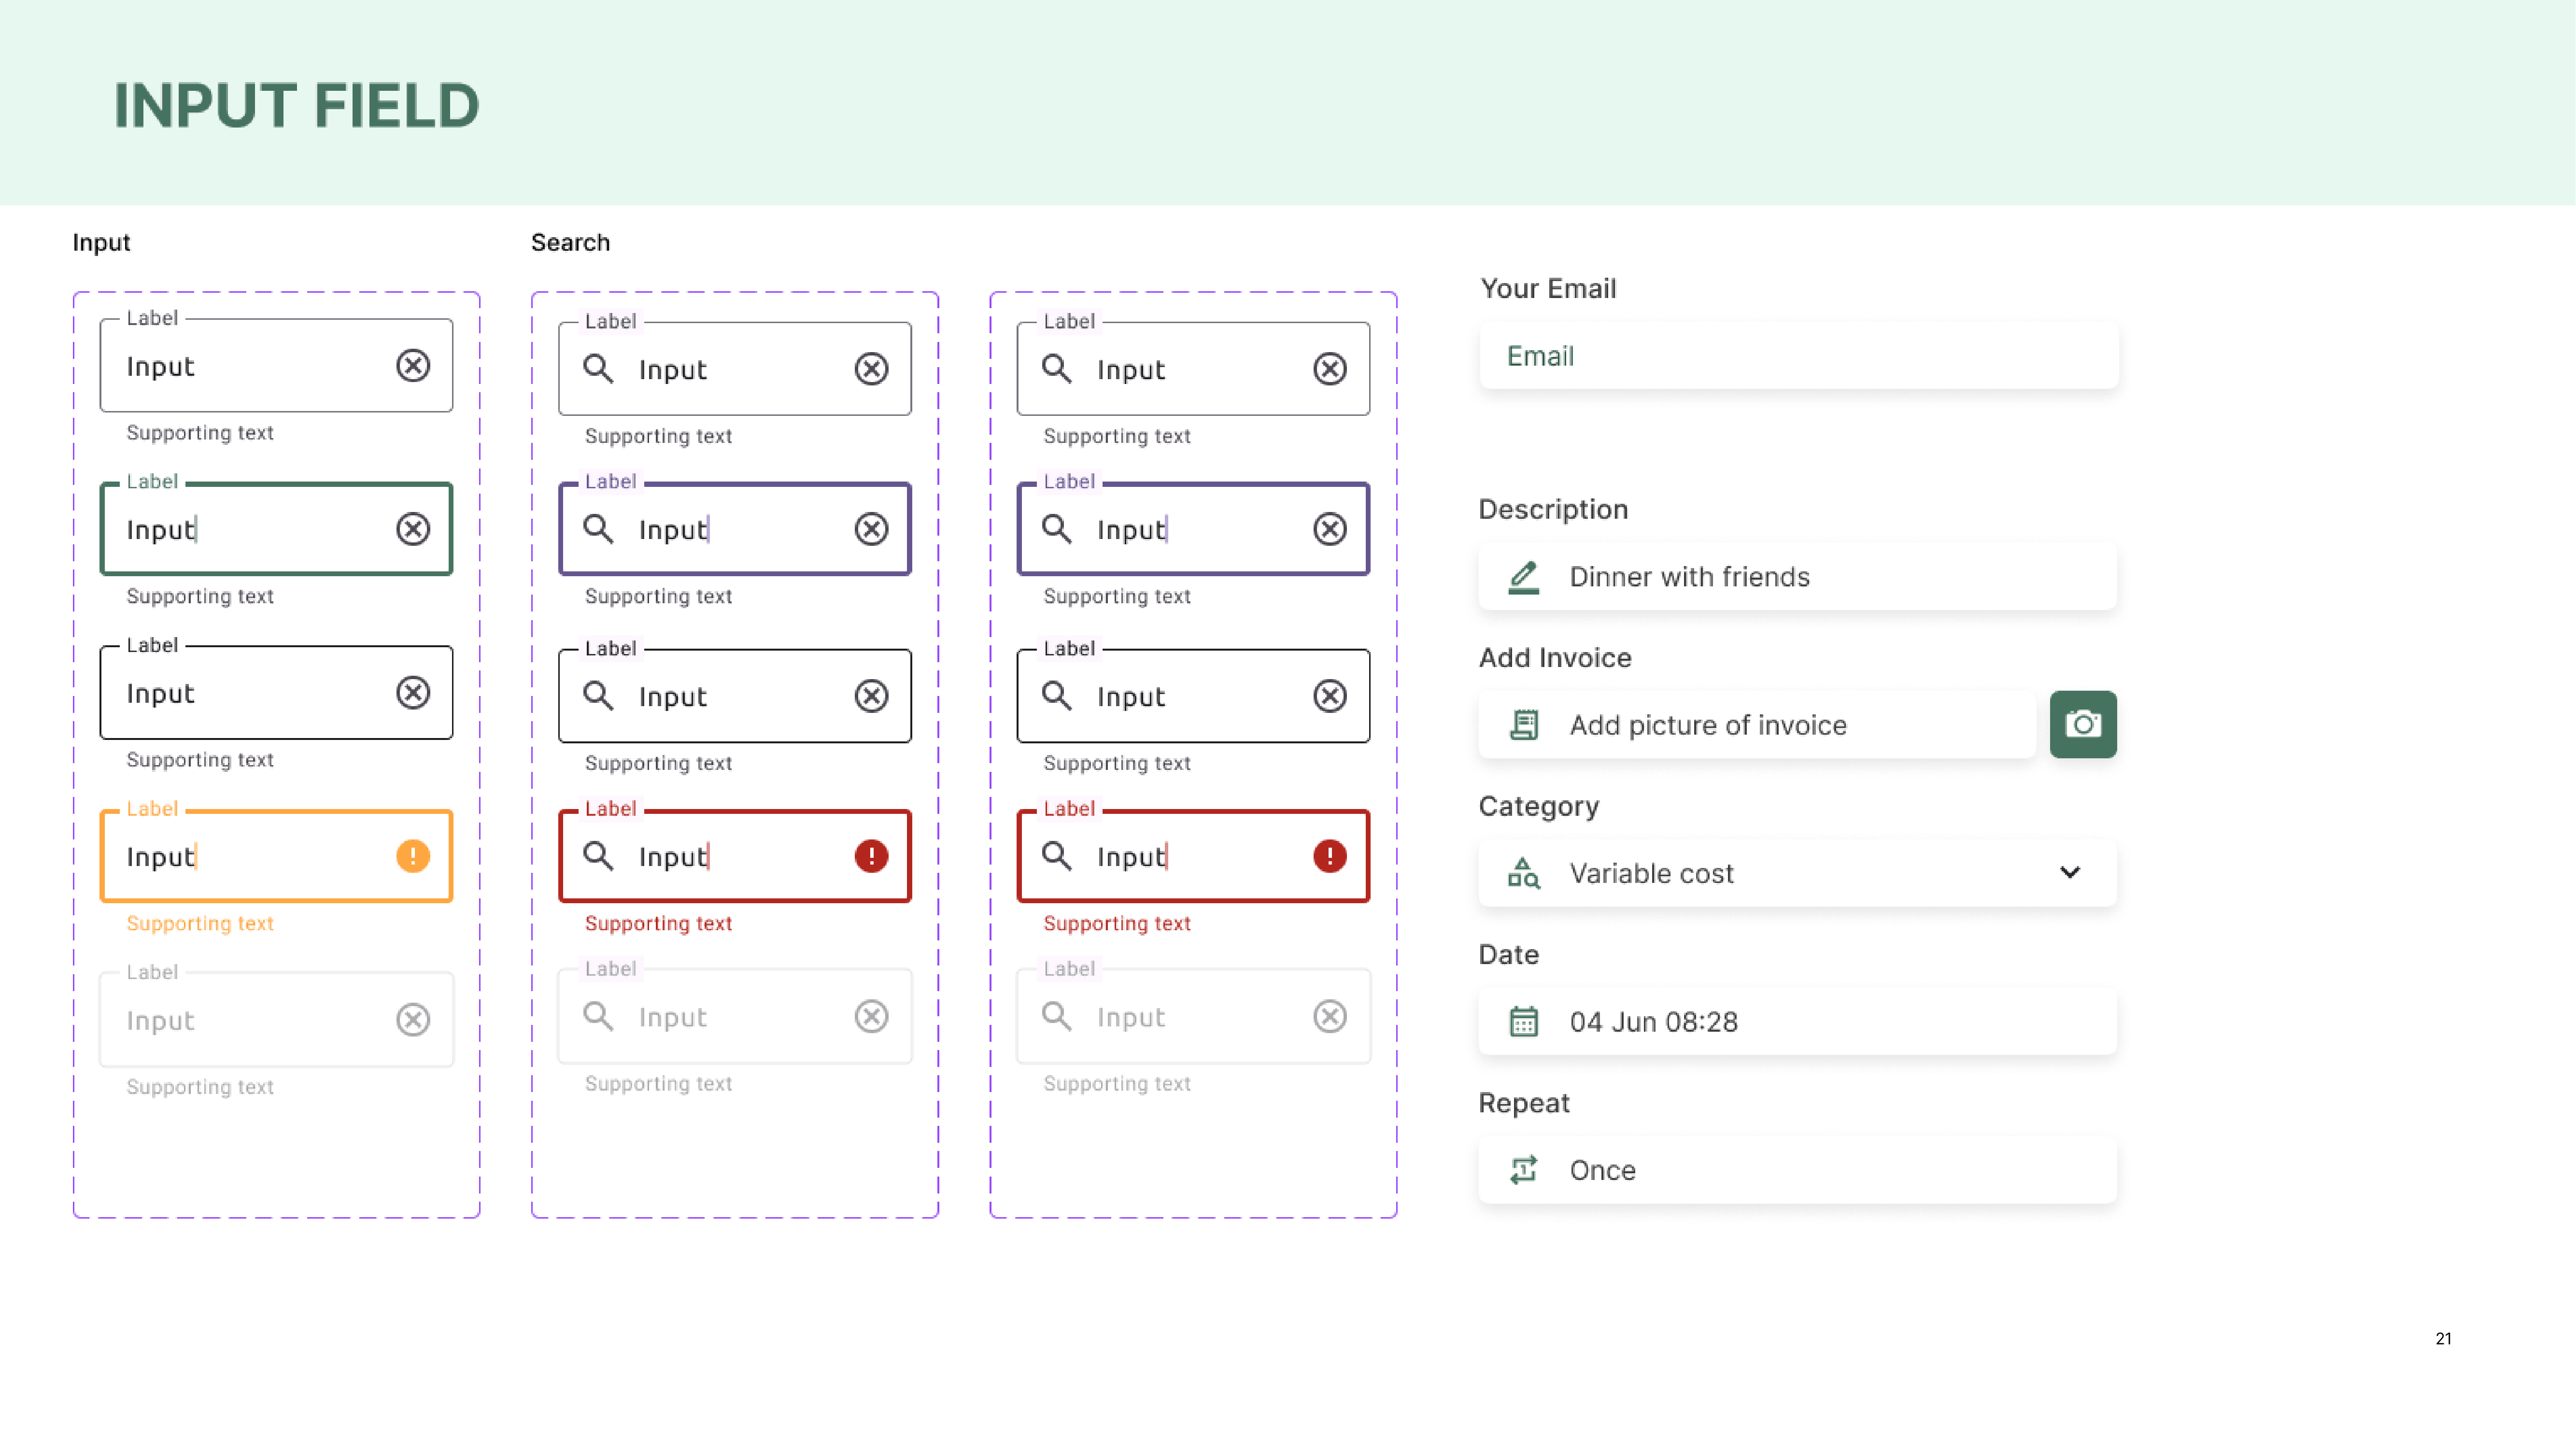The height and width of the screenshot is (1449, 2576).
Task: Click the Once repeat field
Action: click(x=1797, y=1170)
